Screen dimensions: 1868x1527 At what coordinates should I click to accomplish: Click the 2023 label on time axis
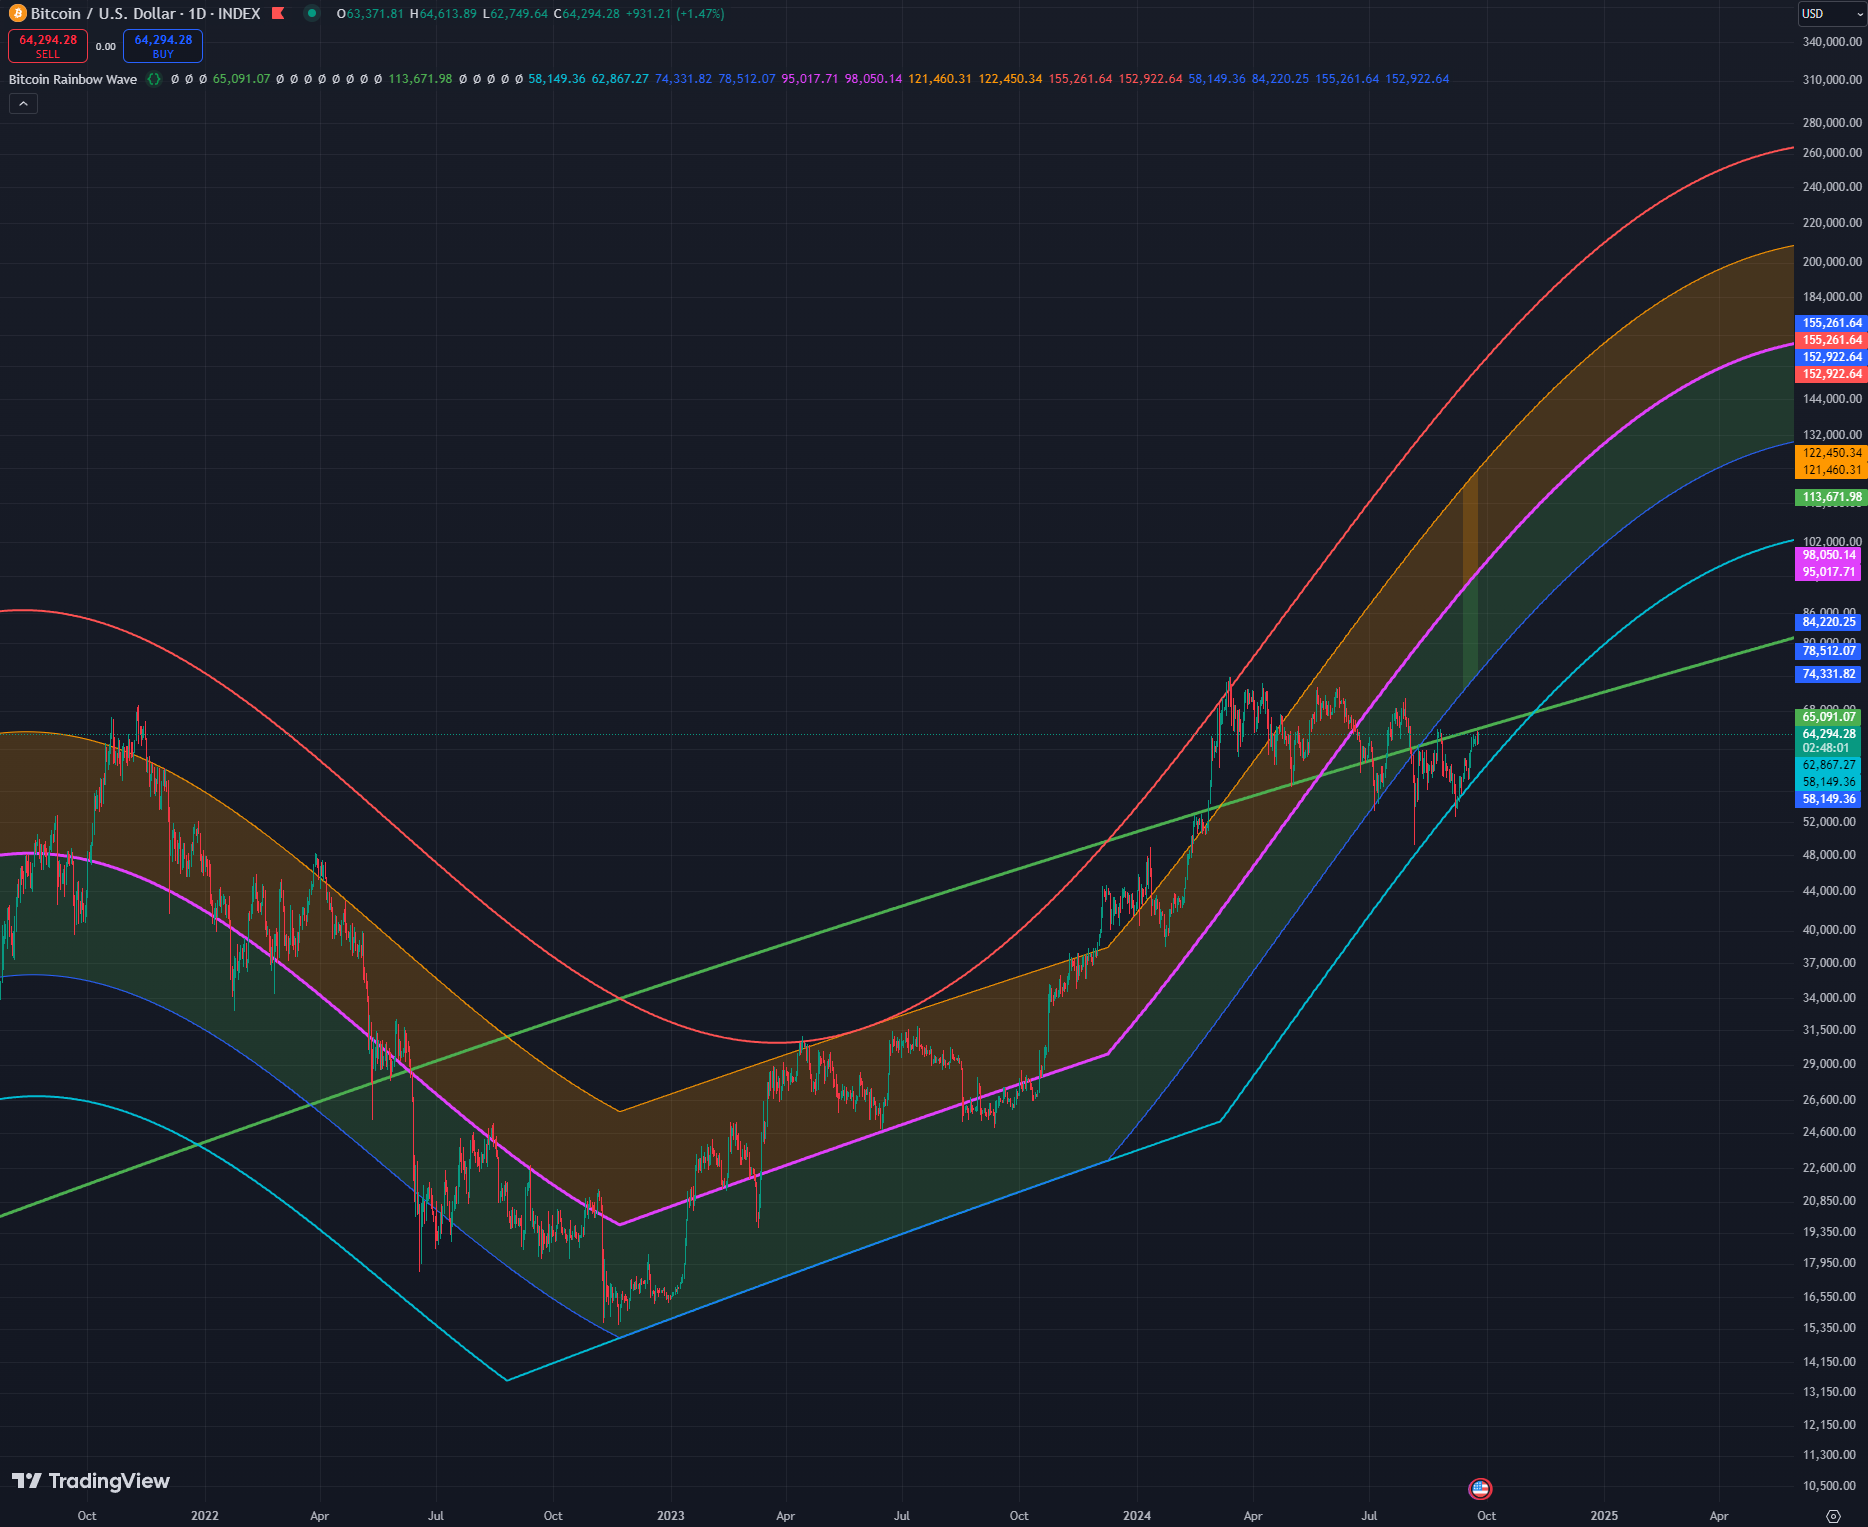(671, 1516)
